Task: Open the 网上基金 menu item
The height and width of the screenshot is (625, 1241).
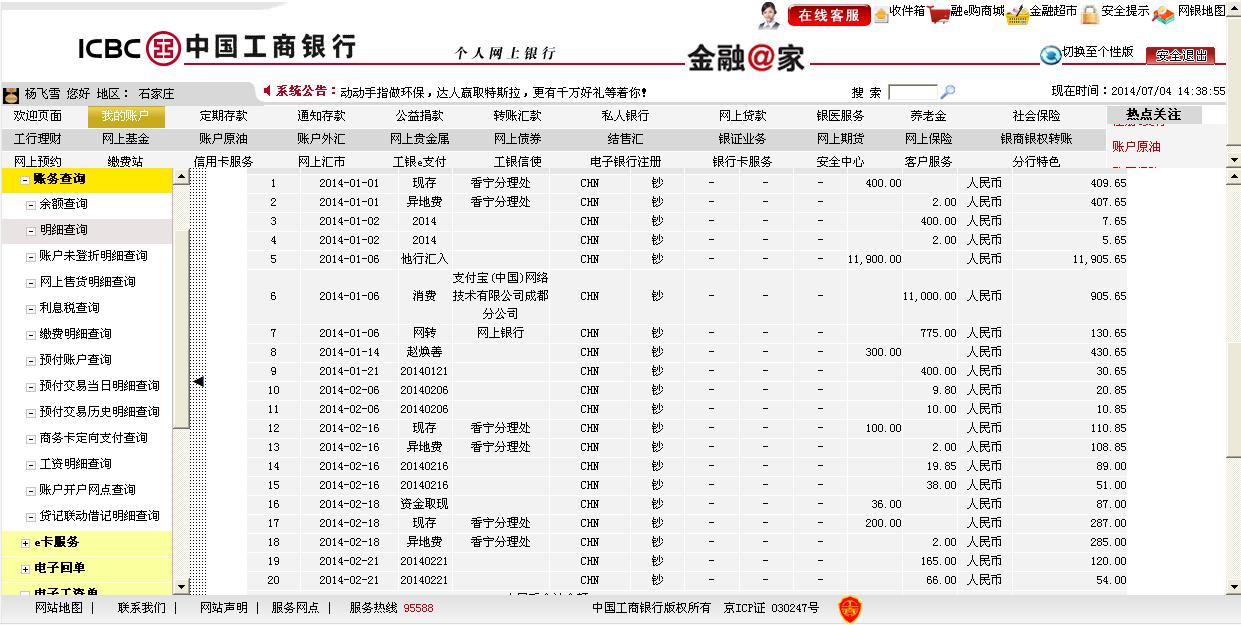Action: [x=125, y=139]
